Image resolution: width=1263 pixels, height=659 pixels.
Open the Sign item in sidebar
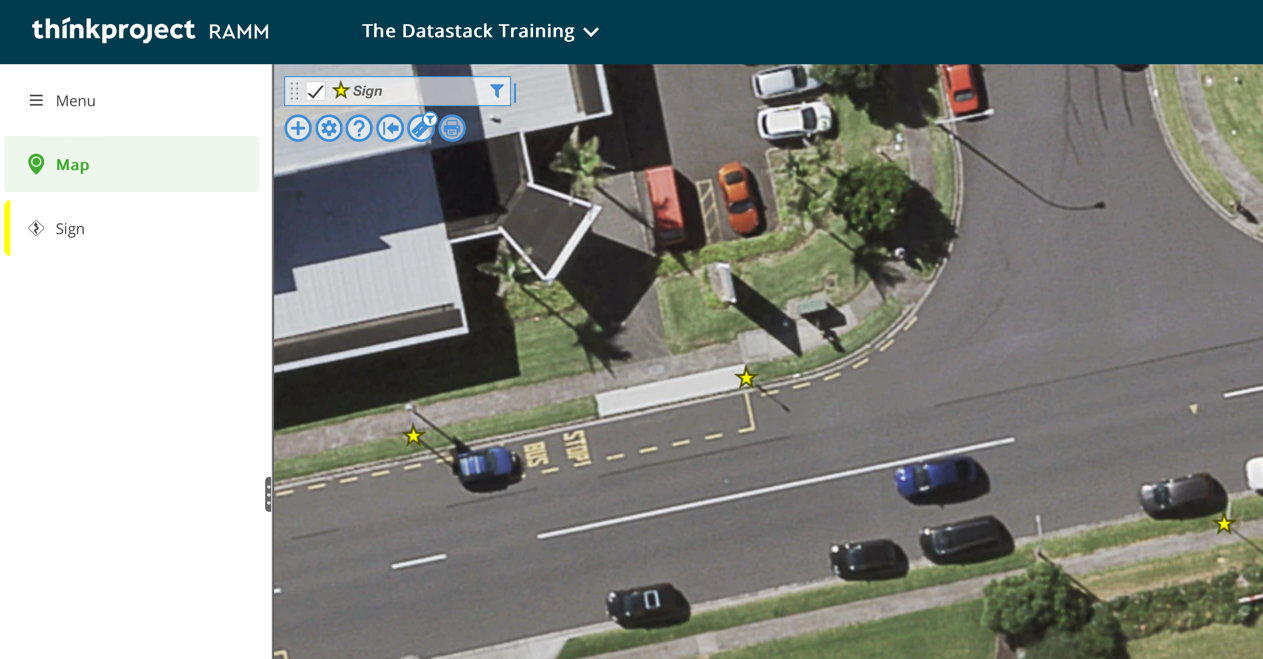tap(132, 228)
